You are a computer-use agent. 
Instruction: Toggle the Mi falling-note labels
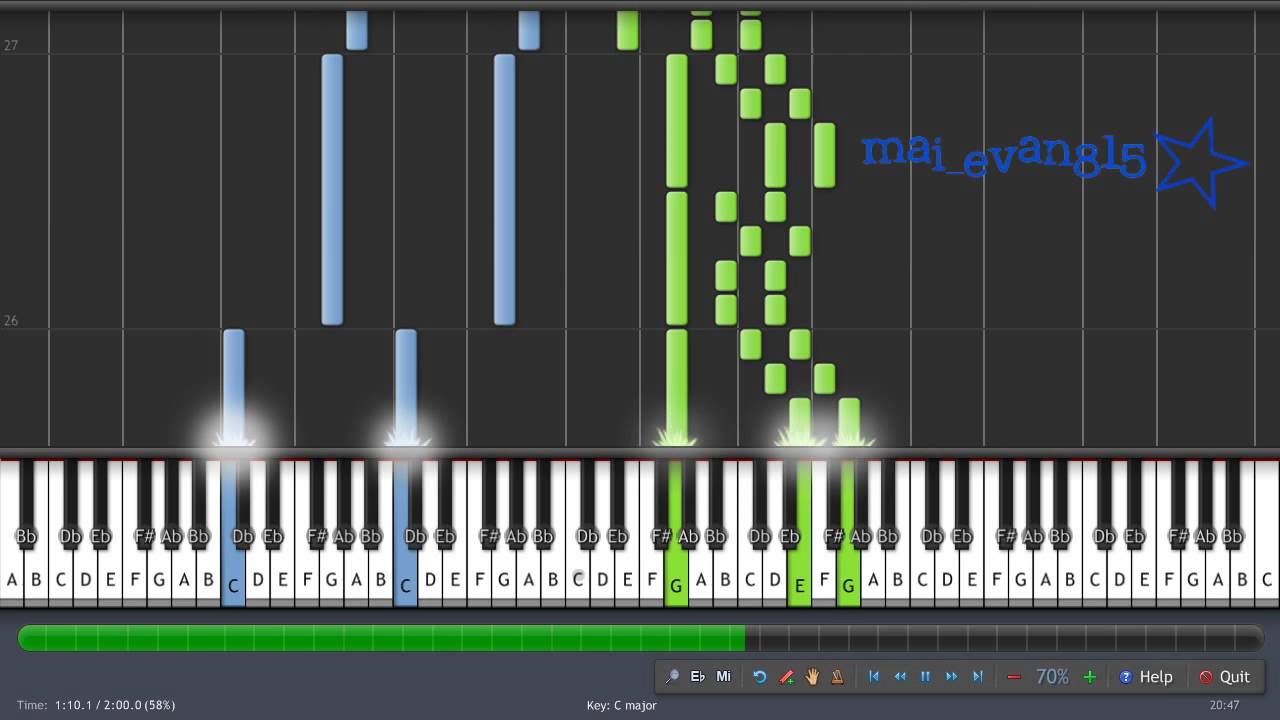[723, 677]
